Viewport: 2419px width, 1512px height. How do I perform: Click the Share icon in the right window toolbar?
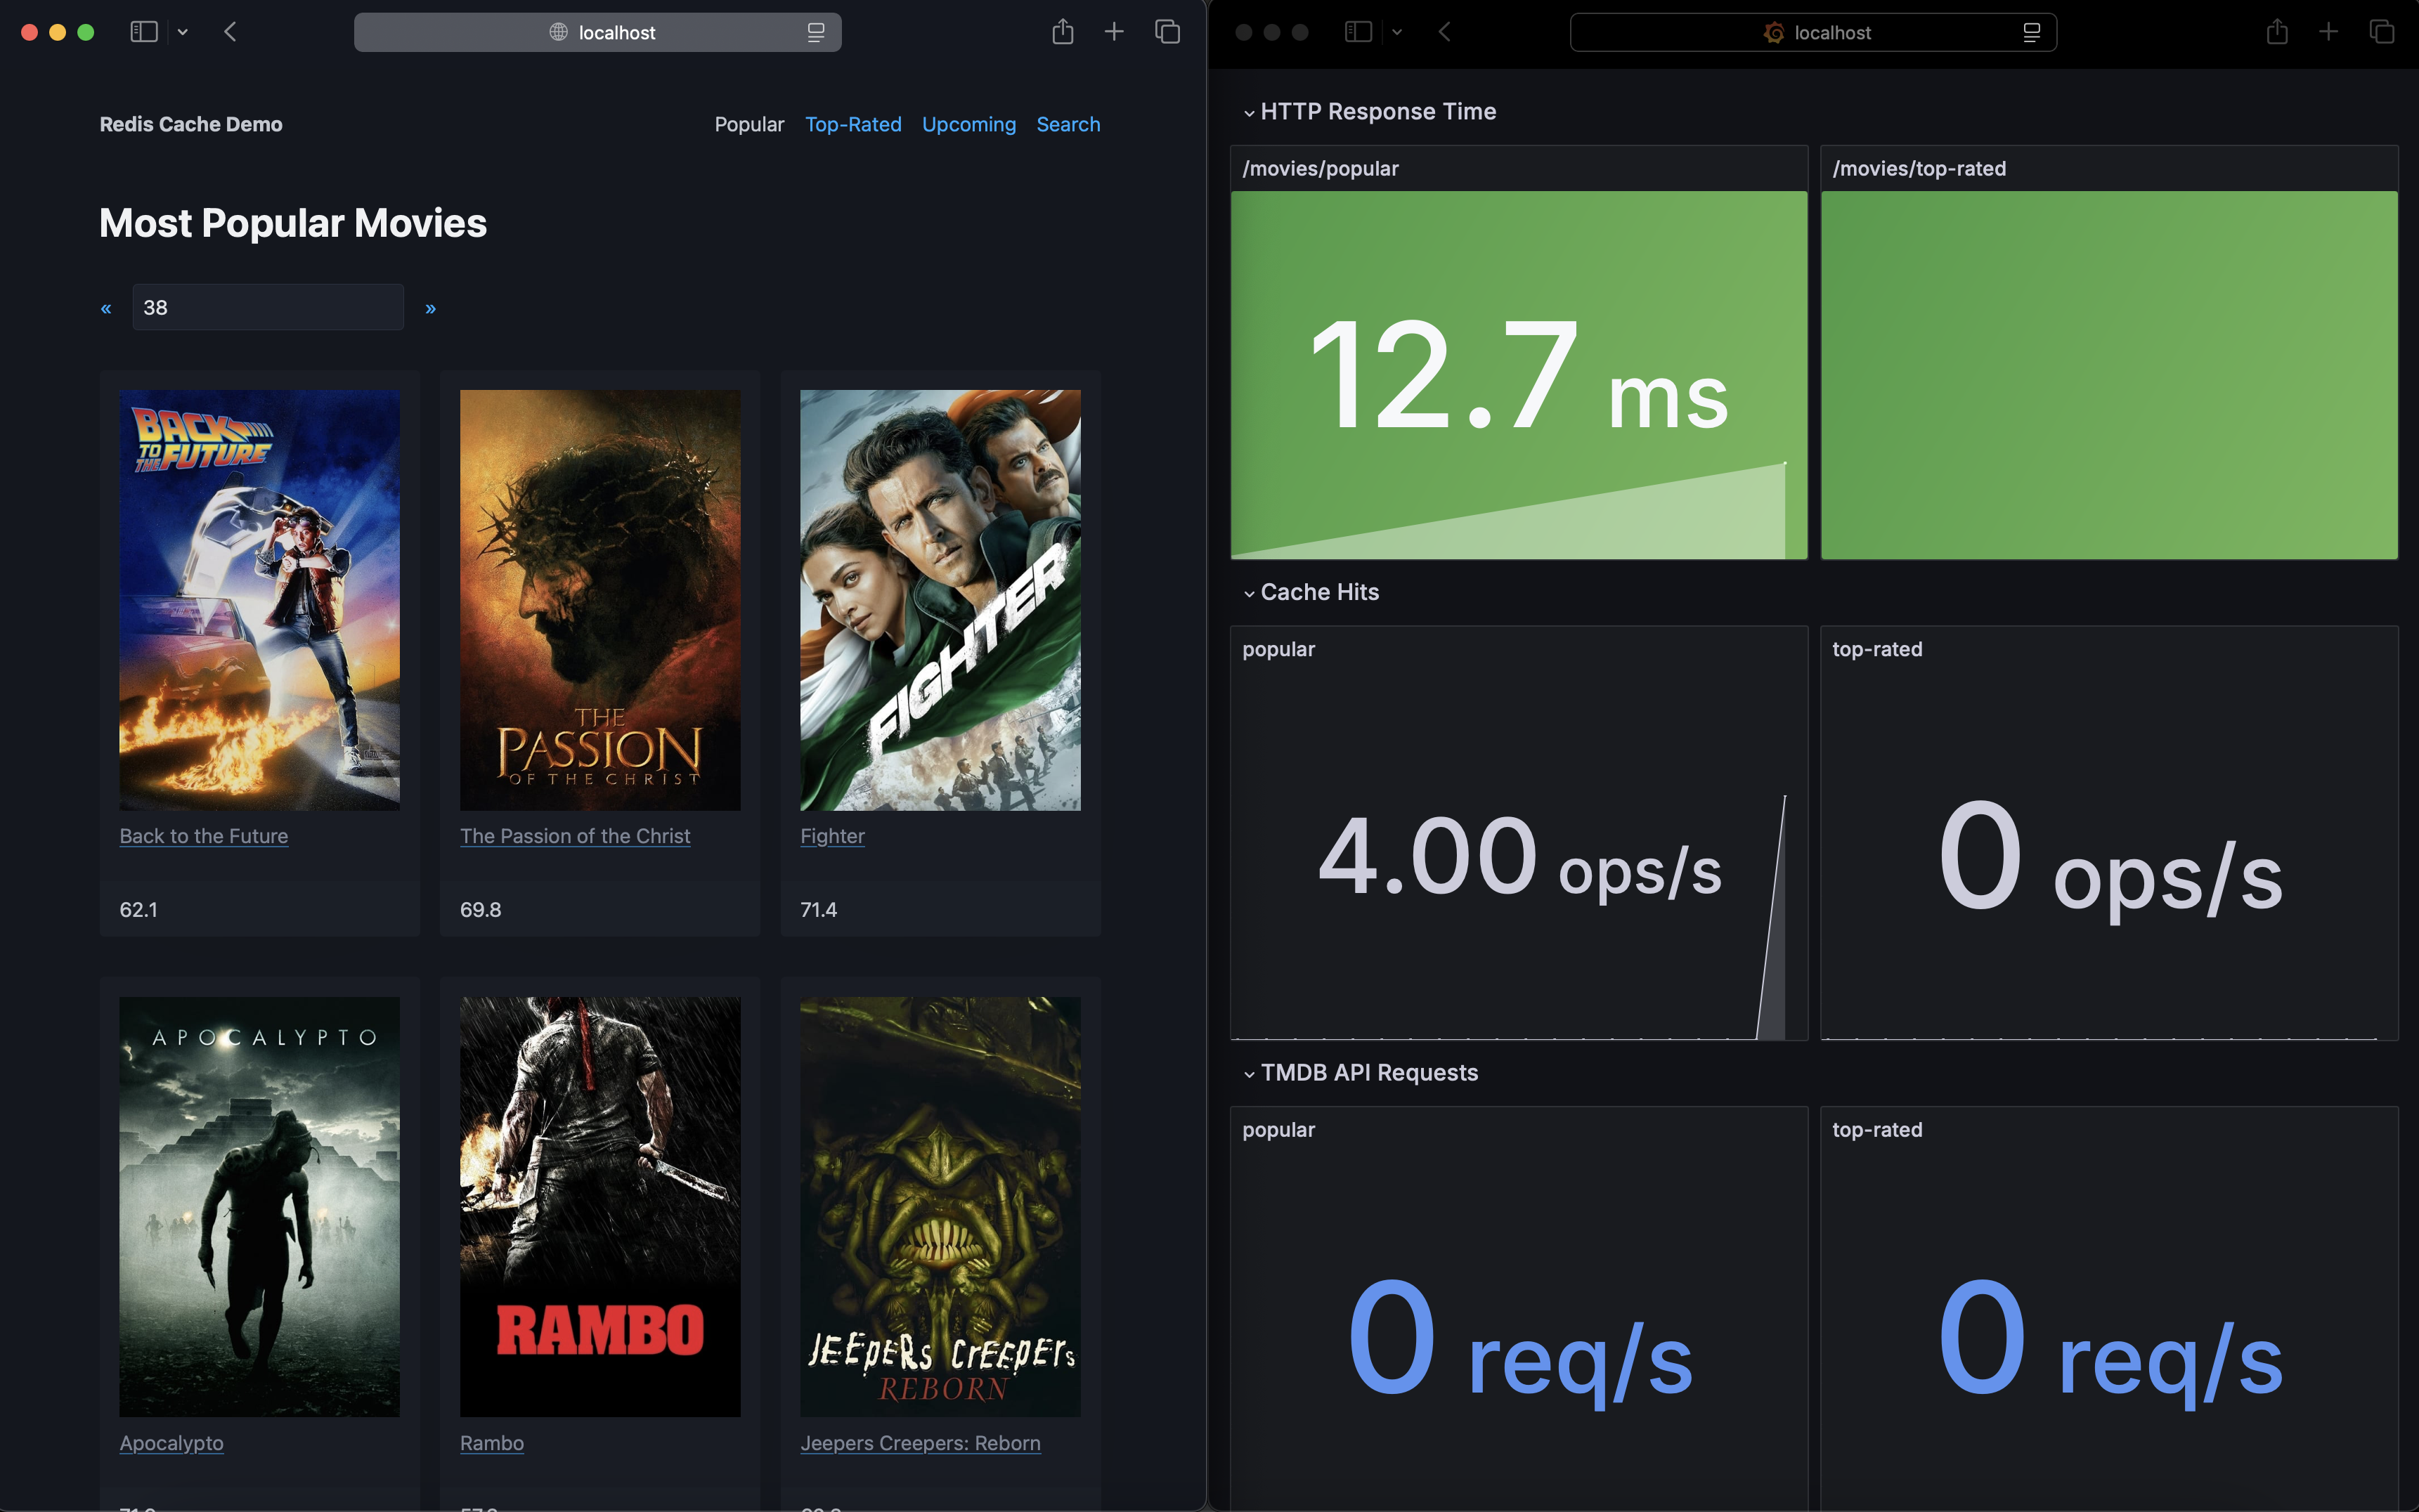pos(2277,31)
